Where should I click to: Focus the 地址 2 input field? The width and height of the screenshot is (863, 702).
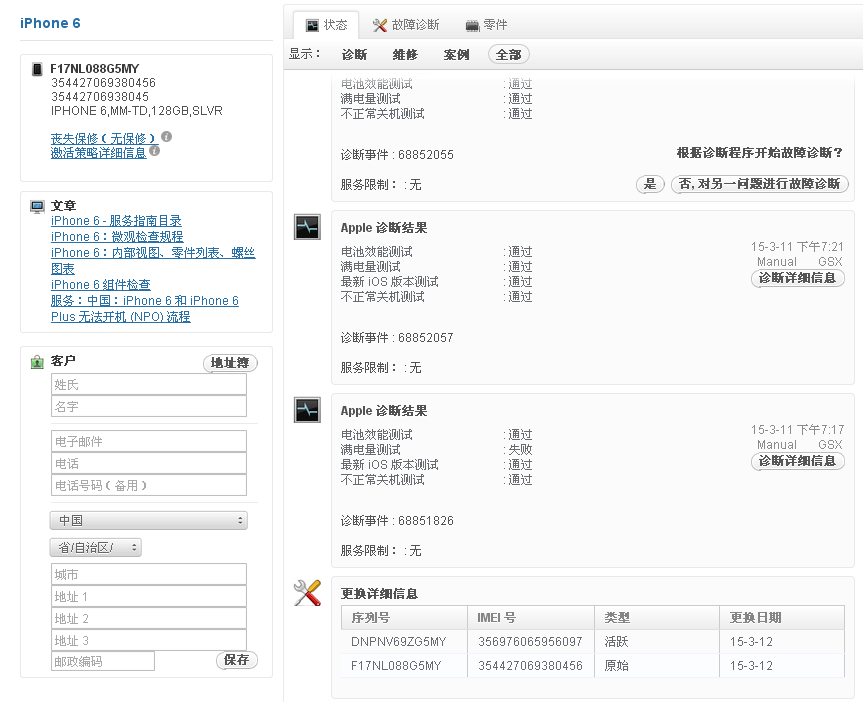pyautogui.click(x=149, y=618)
